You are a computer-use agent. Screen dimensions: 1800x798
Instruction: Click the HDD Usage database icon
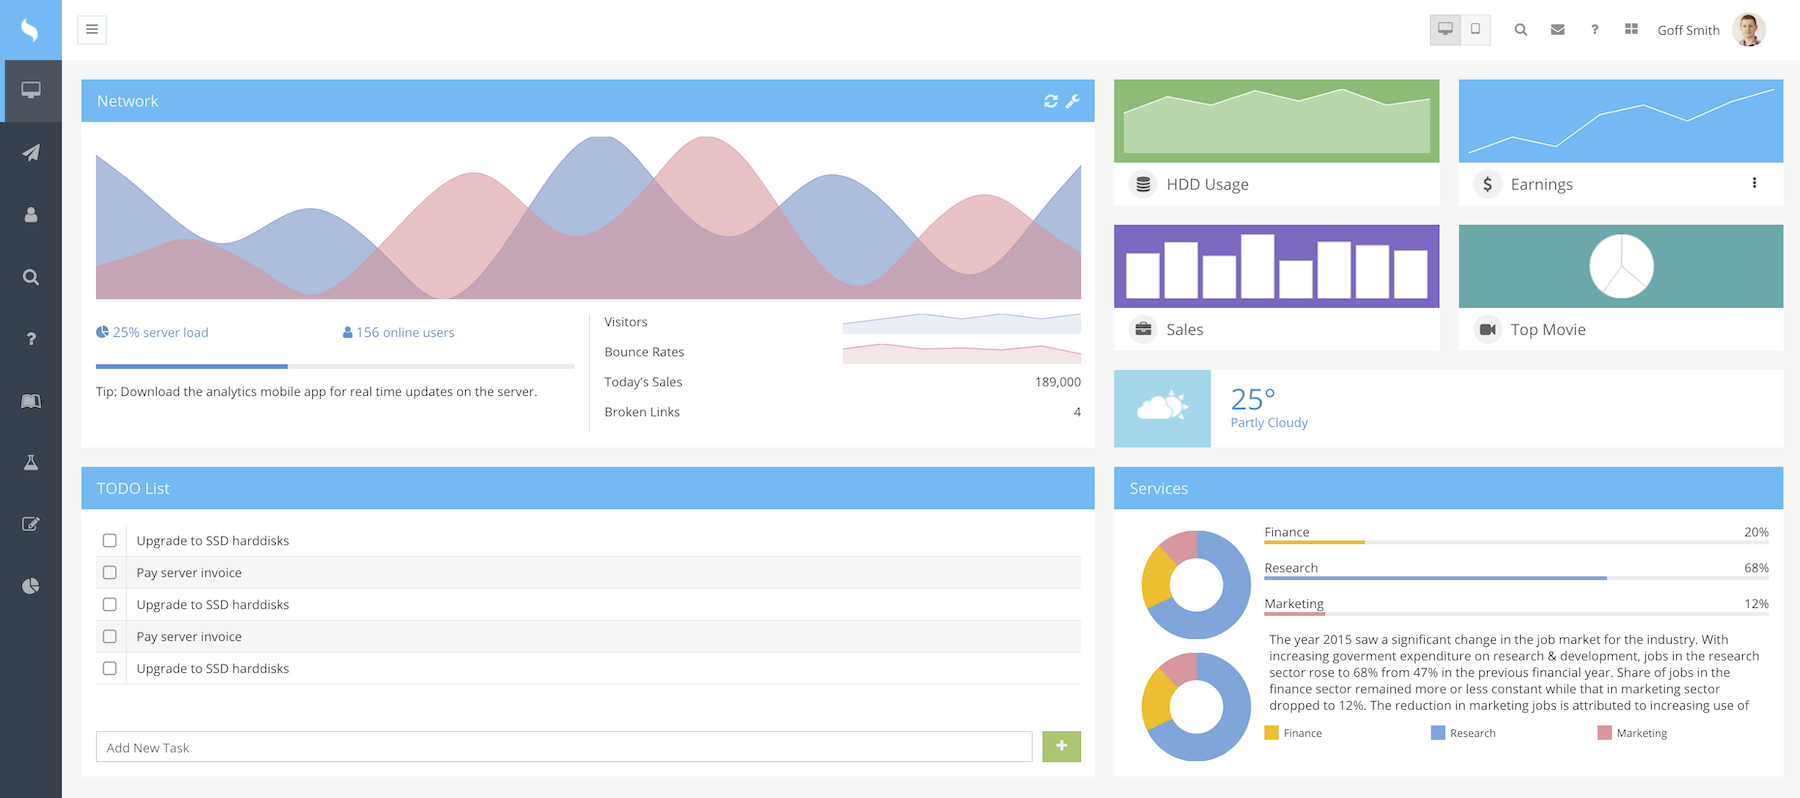(x=1143, y=184)
